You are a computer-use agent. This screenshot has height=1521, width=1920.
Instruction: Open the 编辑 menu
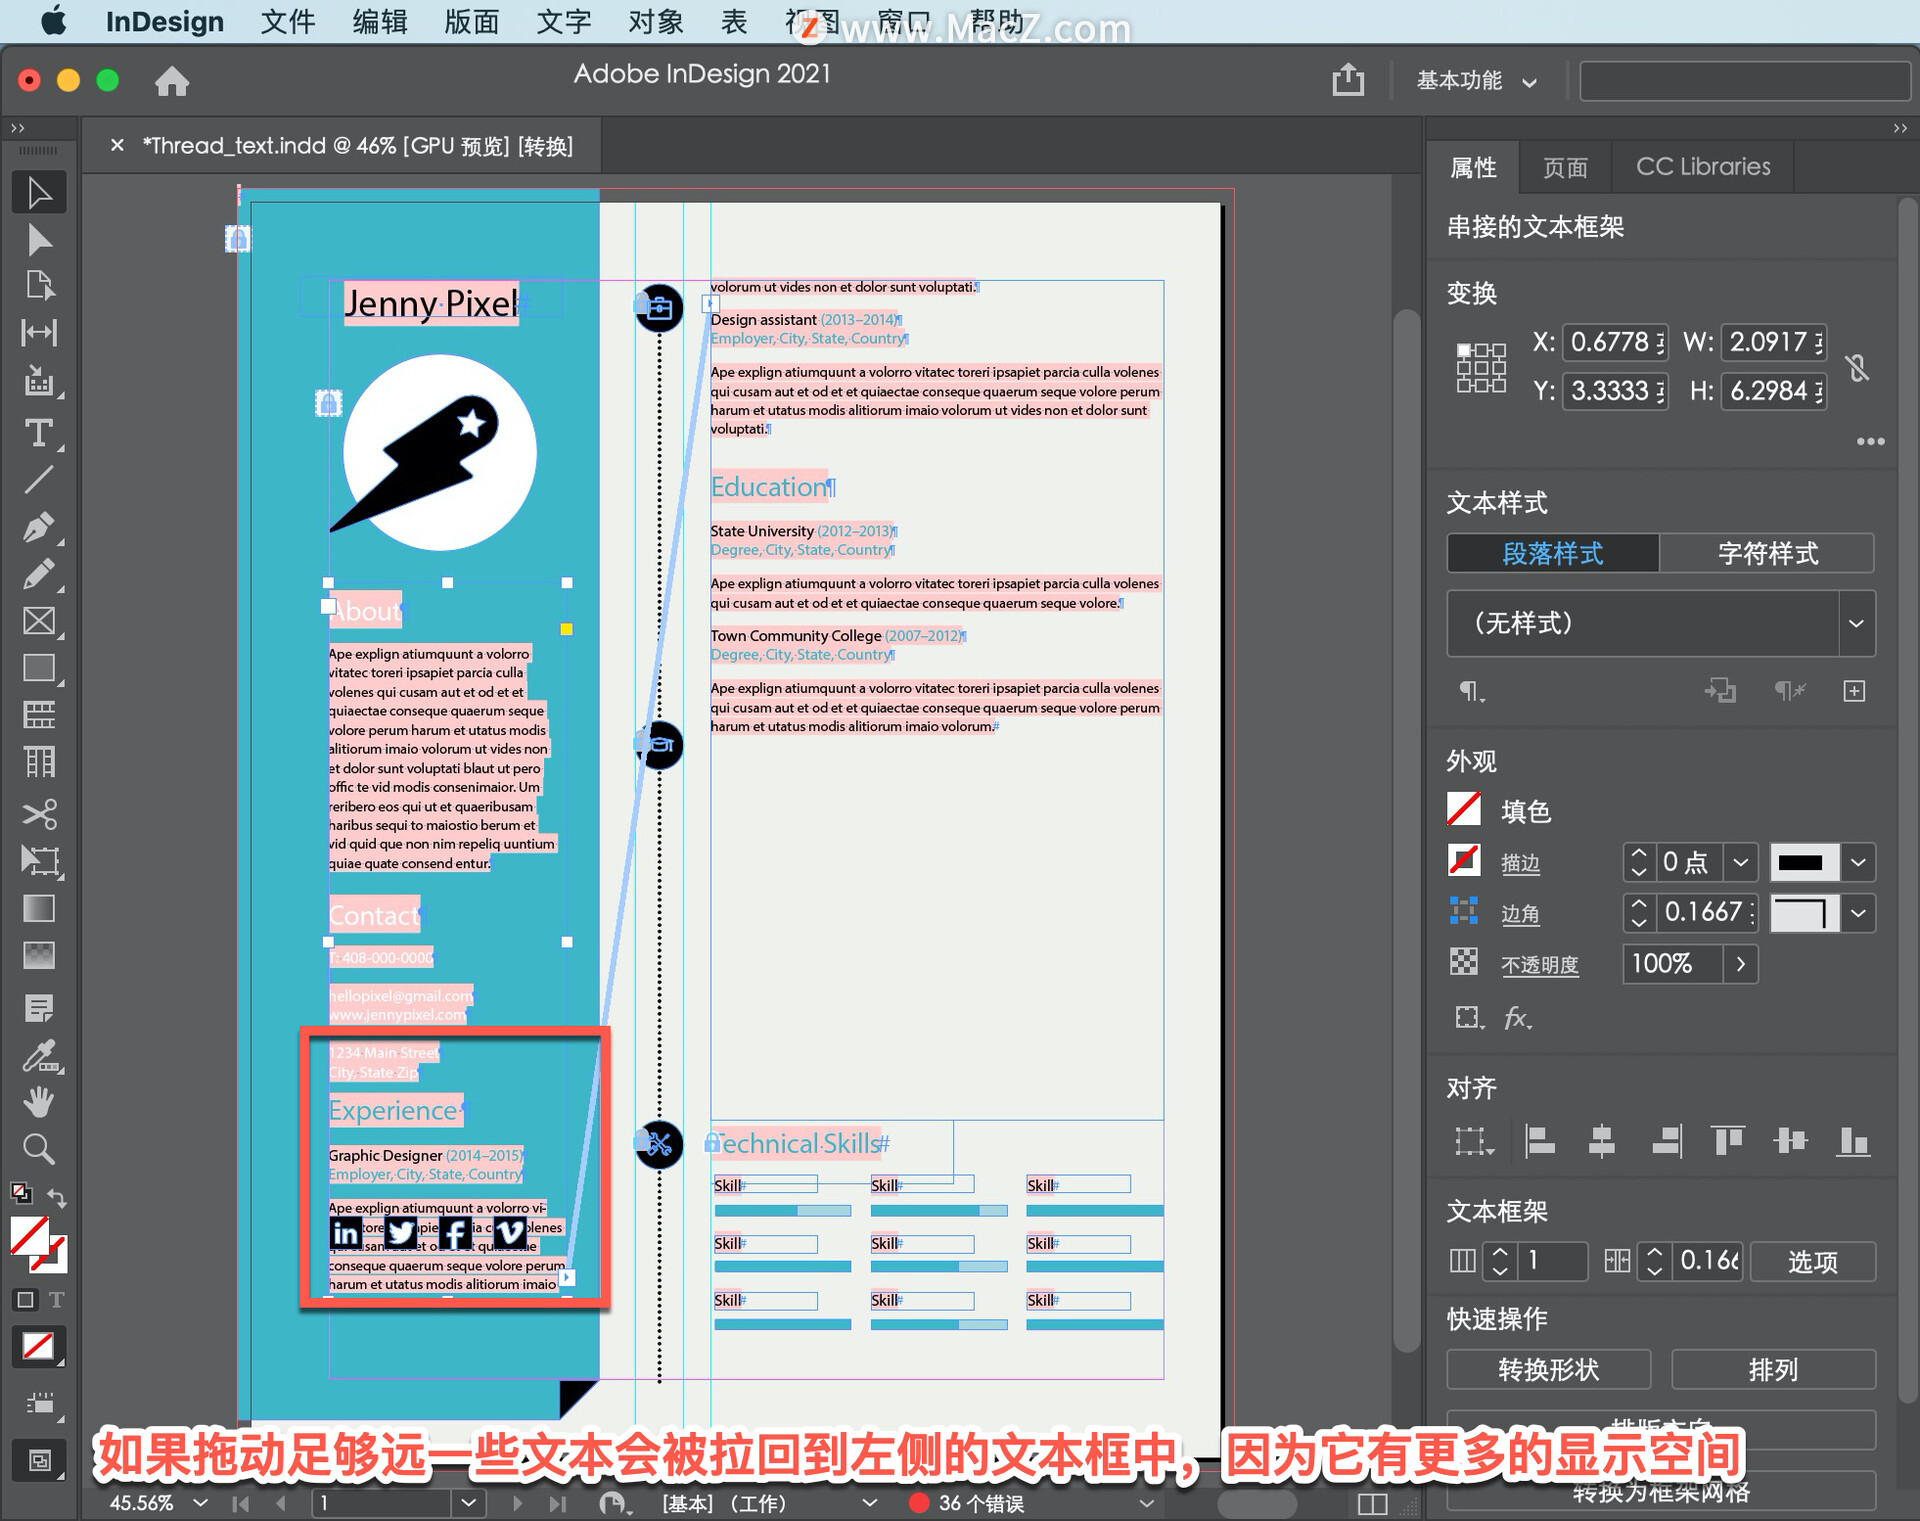click(x=380, y=22)
